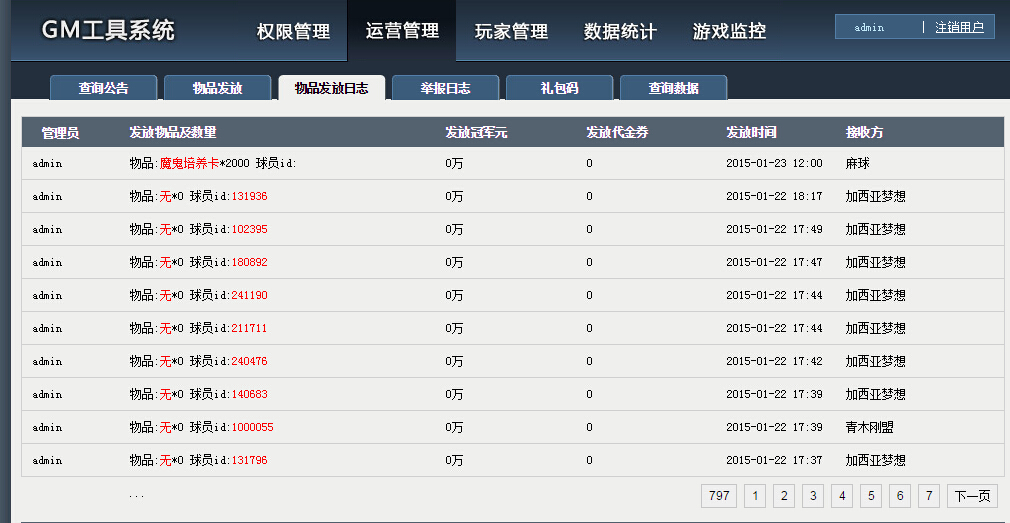Click player id 131796

coord(249,461)
